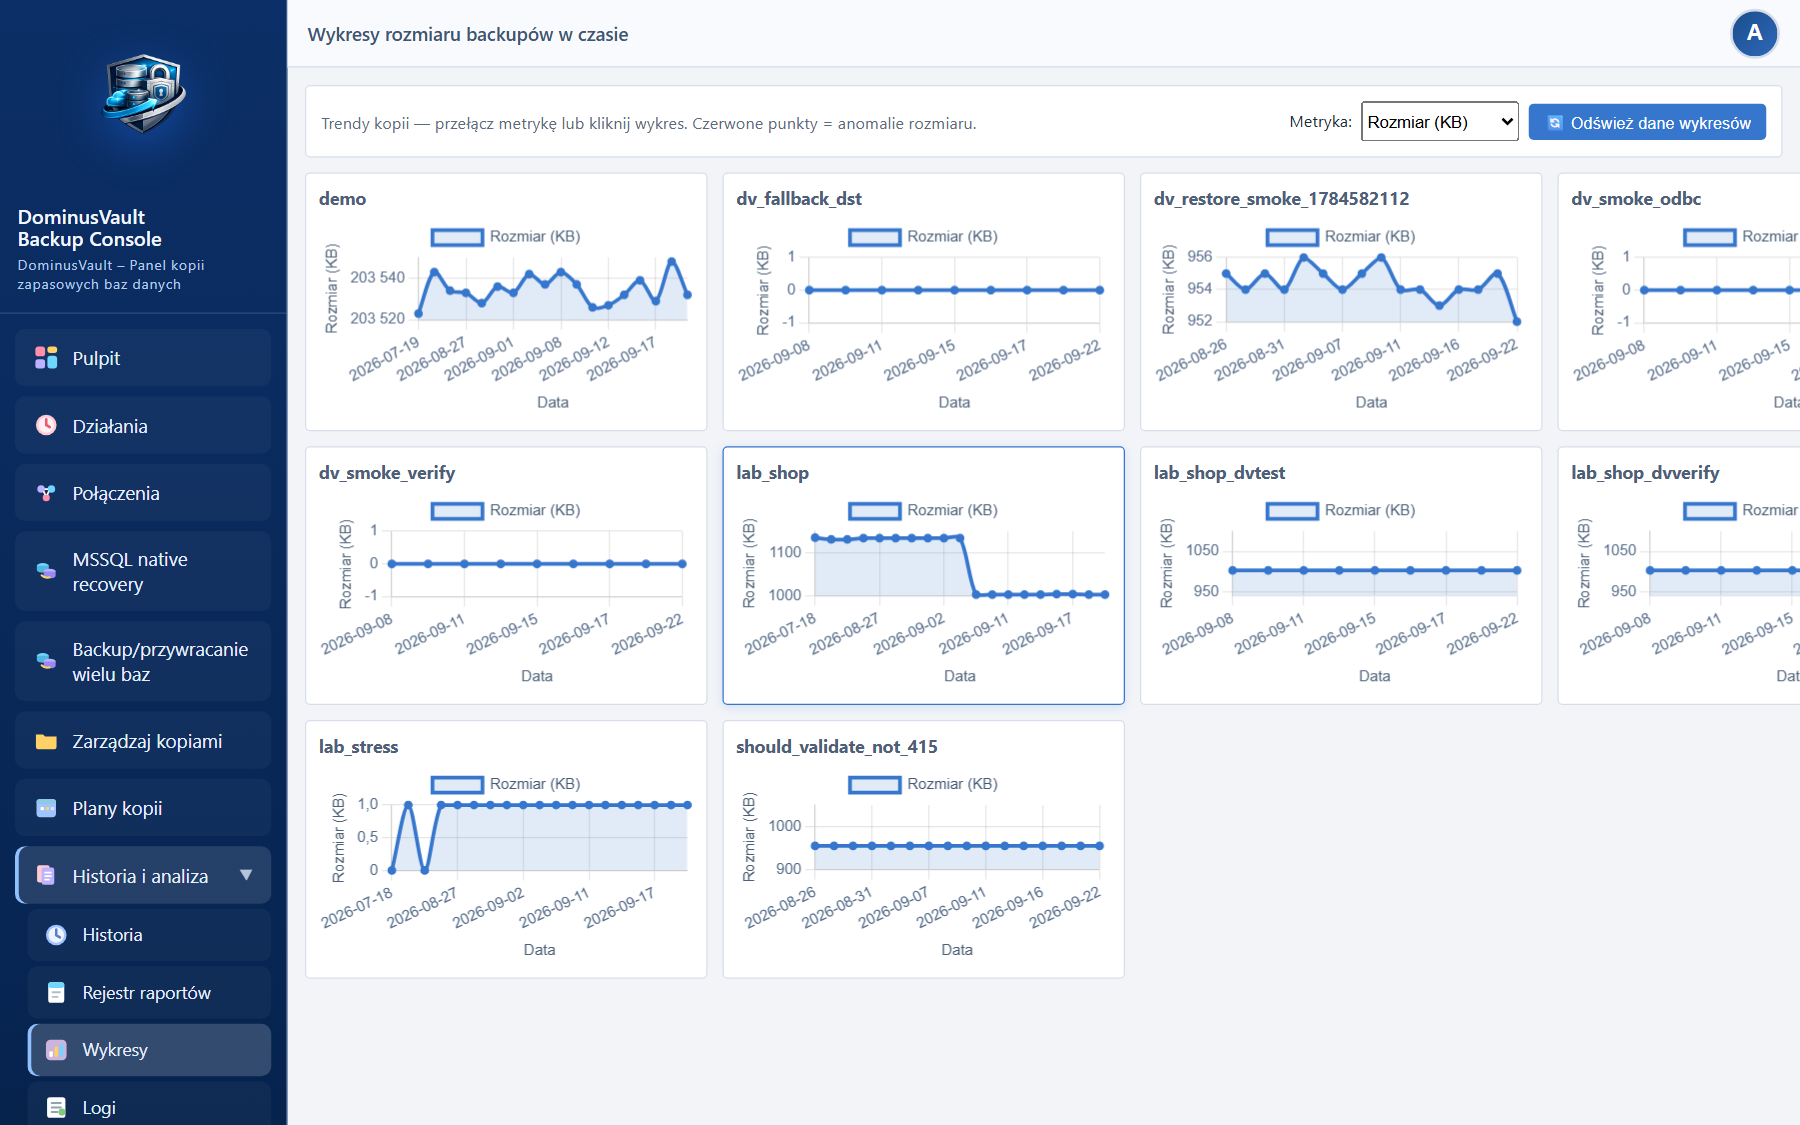Toggle Rozmiar (KB) legend in lab_shop chart
This screenshot has height=1125, width=1800.
point(923,511)
